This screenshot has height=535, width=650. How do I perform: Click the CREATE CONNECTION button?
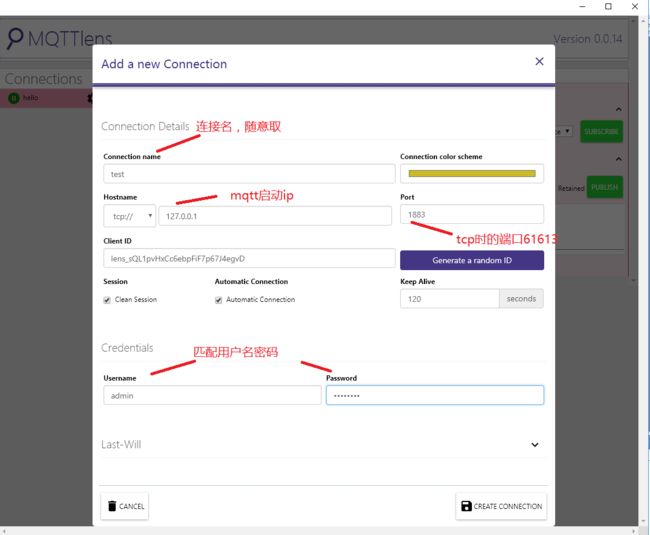click(x=501, y=506)
